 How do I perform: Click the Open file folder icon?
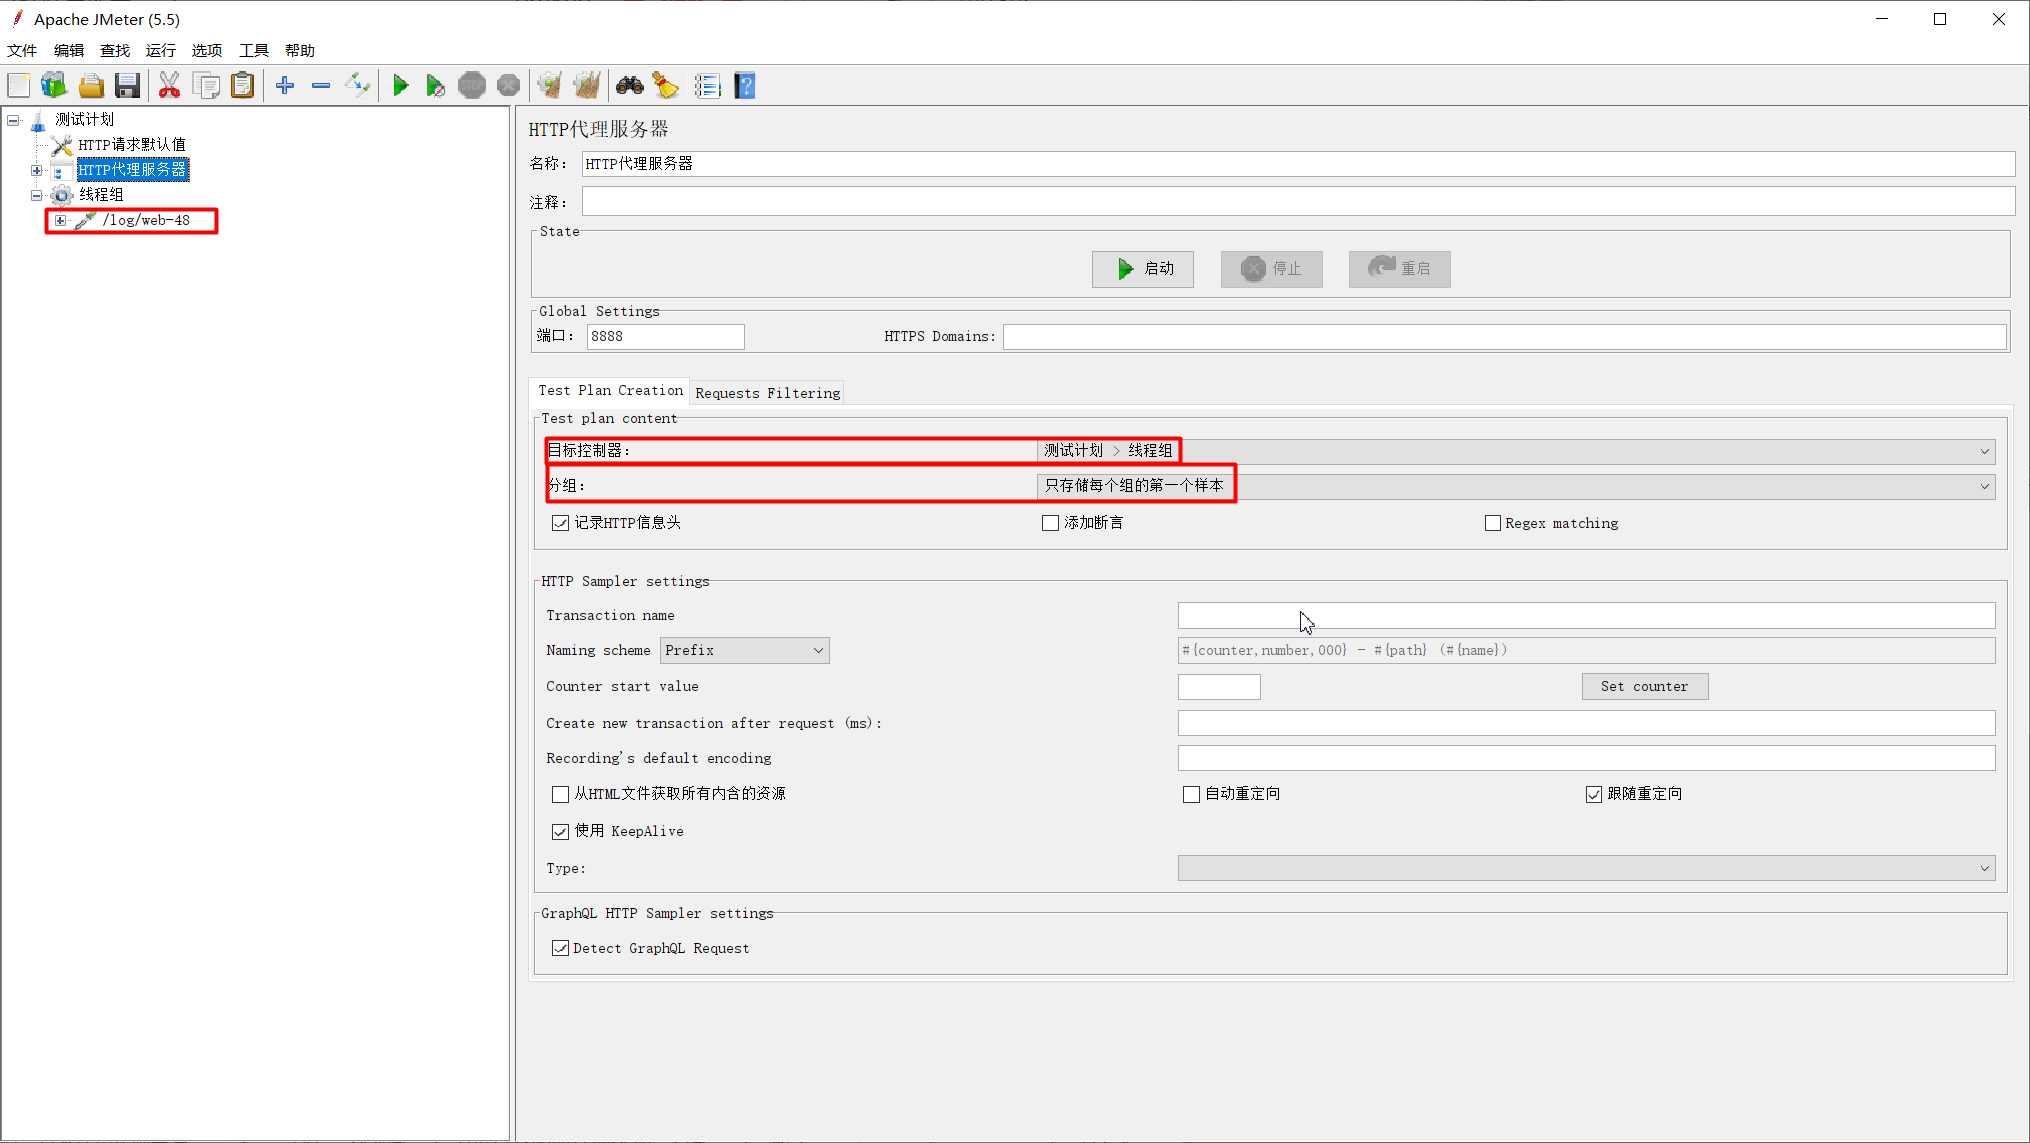point(91,86)
